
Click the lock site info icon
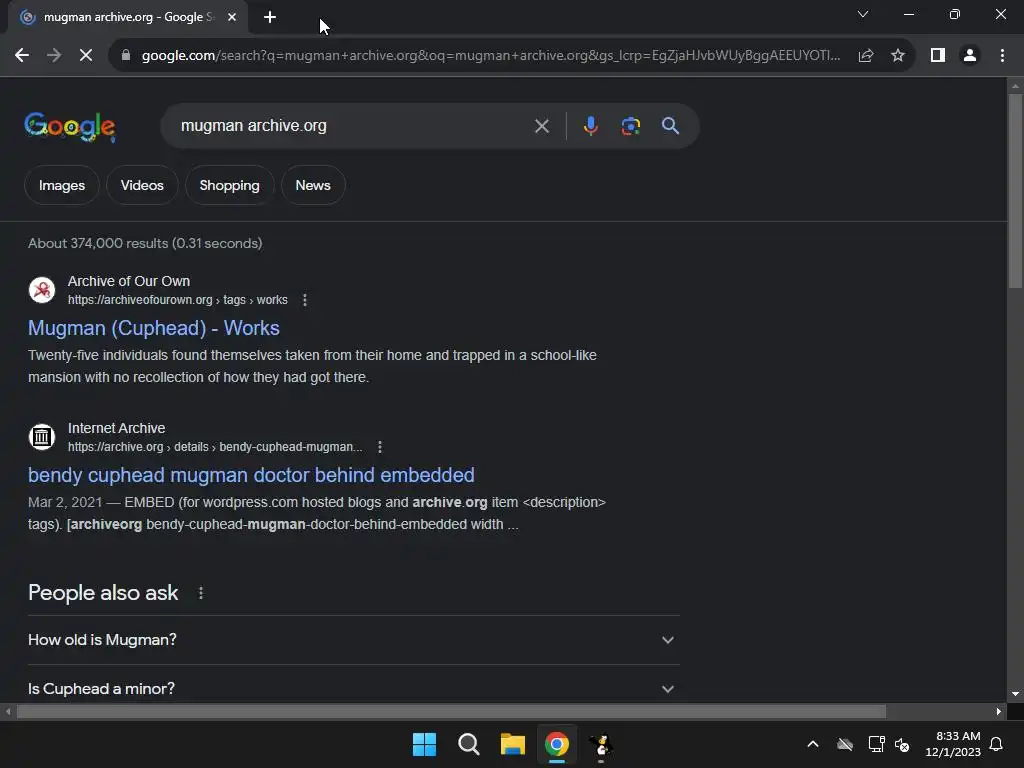tap(126, 56)
